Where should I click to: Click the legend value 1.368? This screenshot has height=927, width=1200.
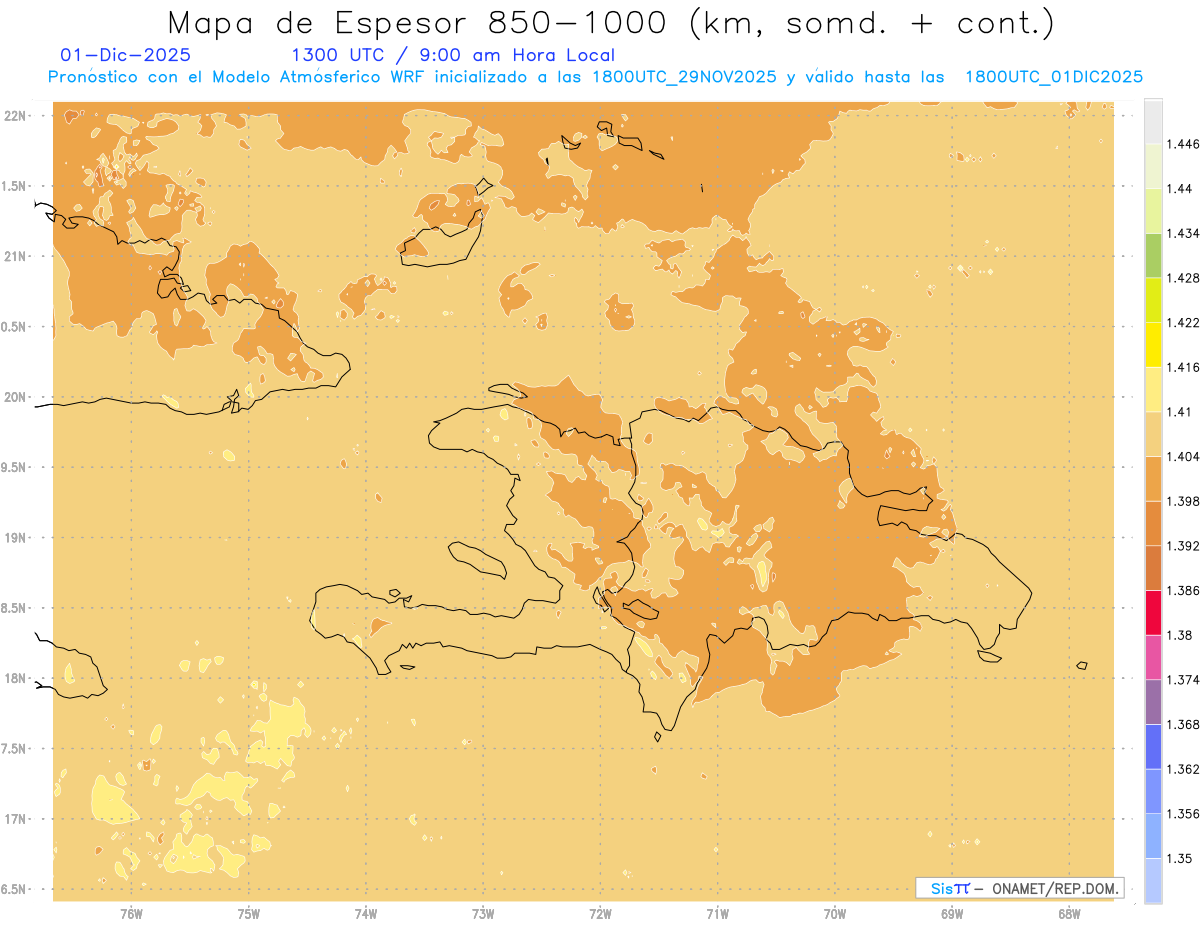point(1183,725)
